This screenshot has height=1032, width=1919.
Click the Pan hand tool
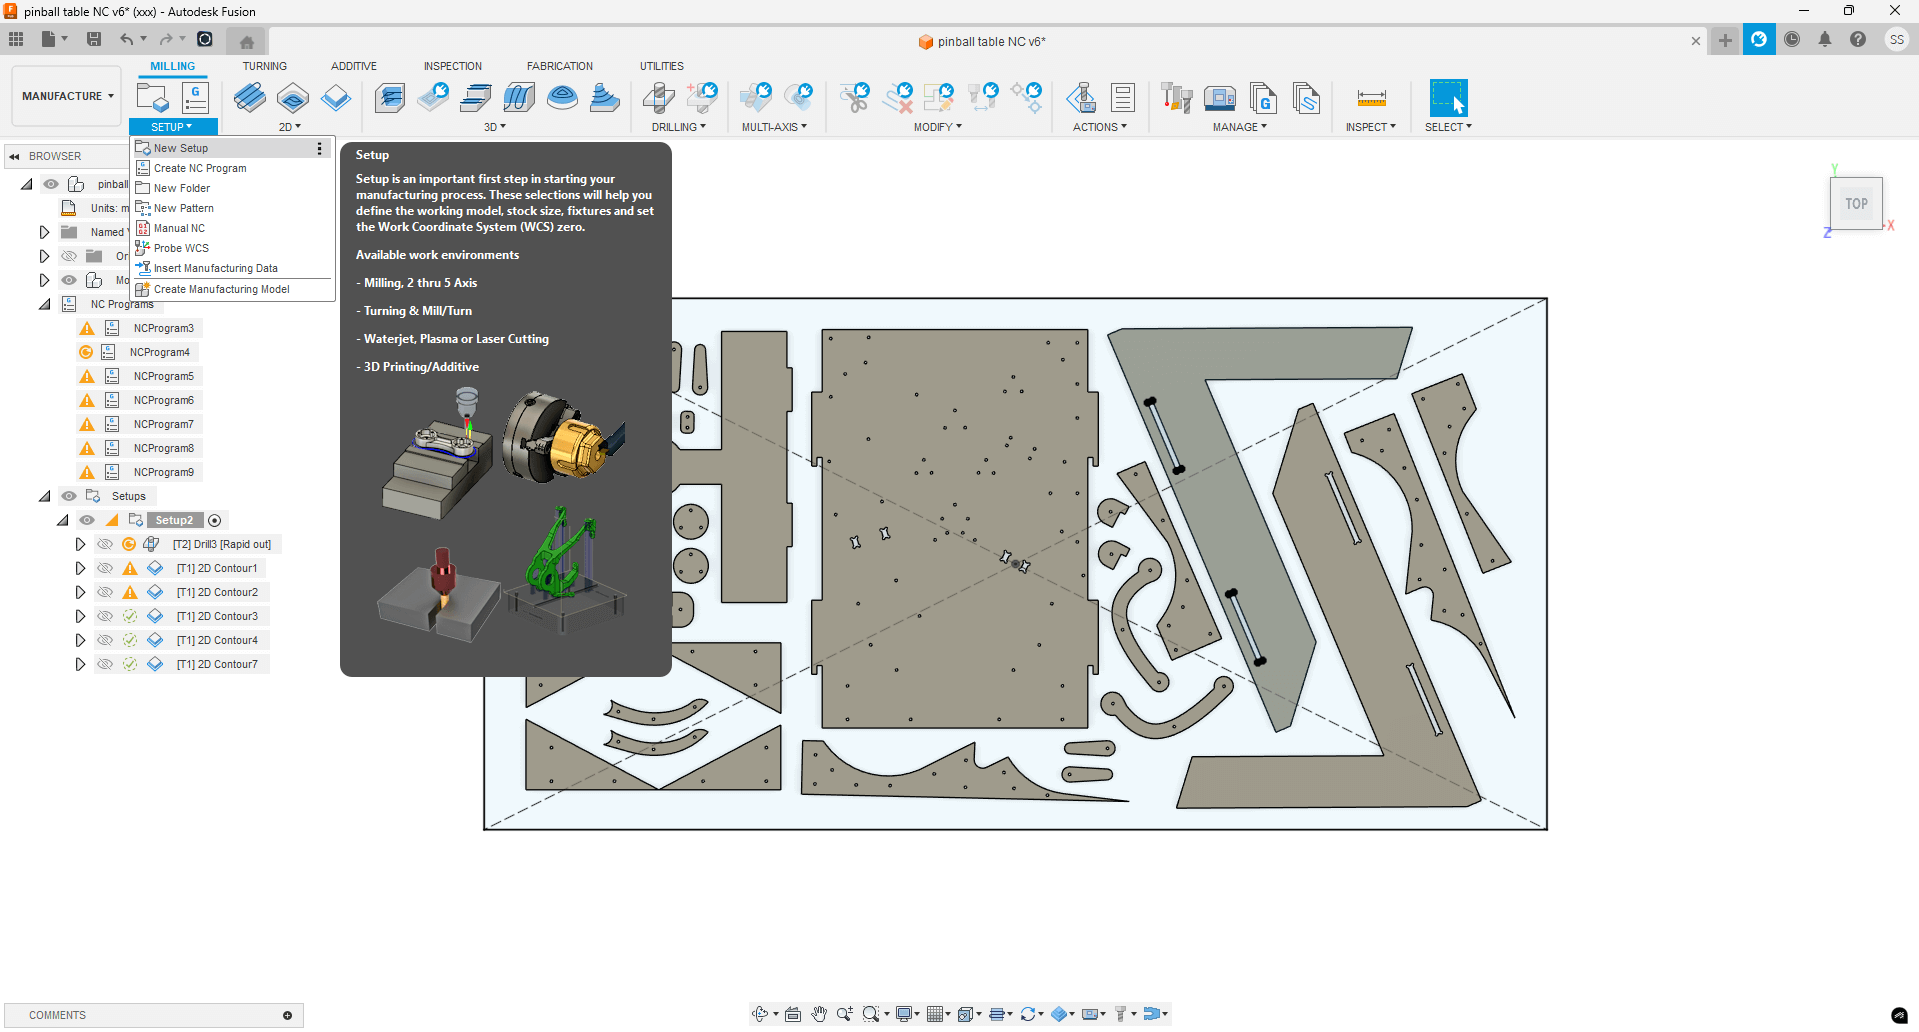819,1014
